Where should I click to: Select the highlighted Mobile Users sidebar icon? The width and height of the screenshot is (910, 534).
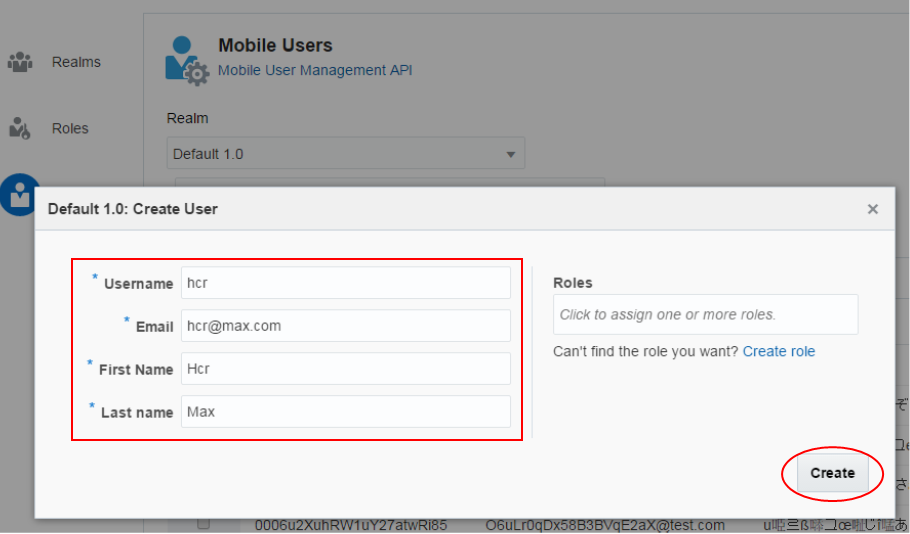20,195
